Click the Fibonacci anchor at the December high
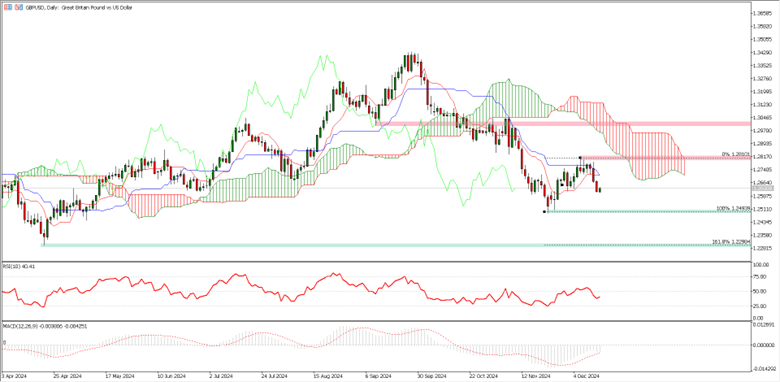The height and width of the screenshot is (382, 780). (580, 158)
